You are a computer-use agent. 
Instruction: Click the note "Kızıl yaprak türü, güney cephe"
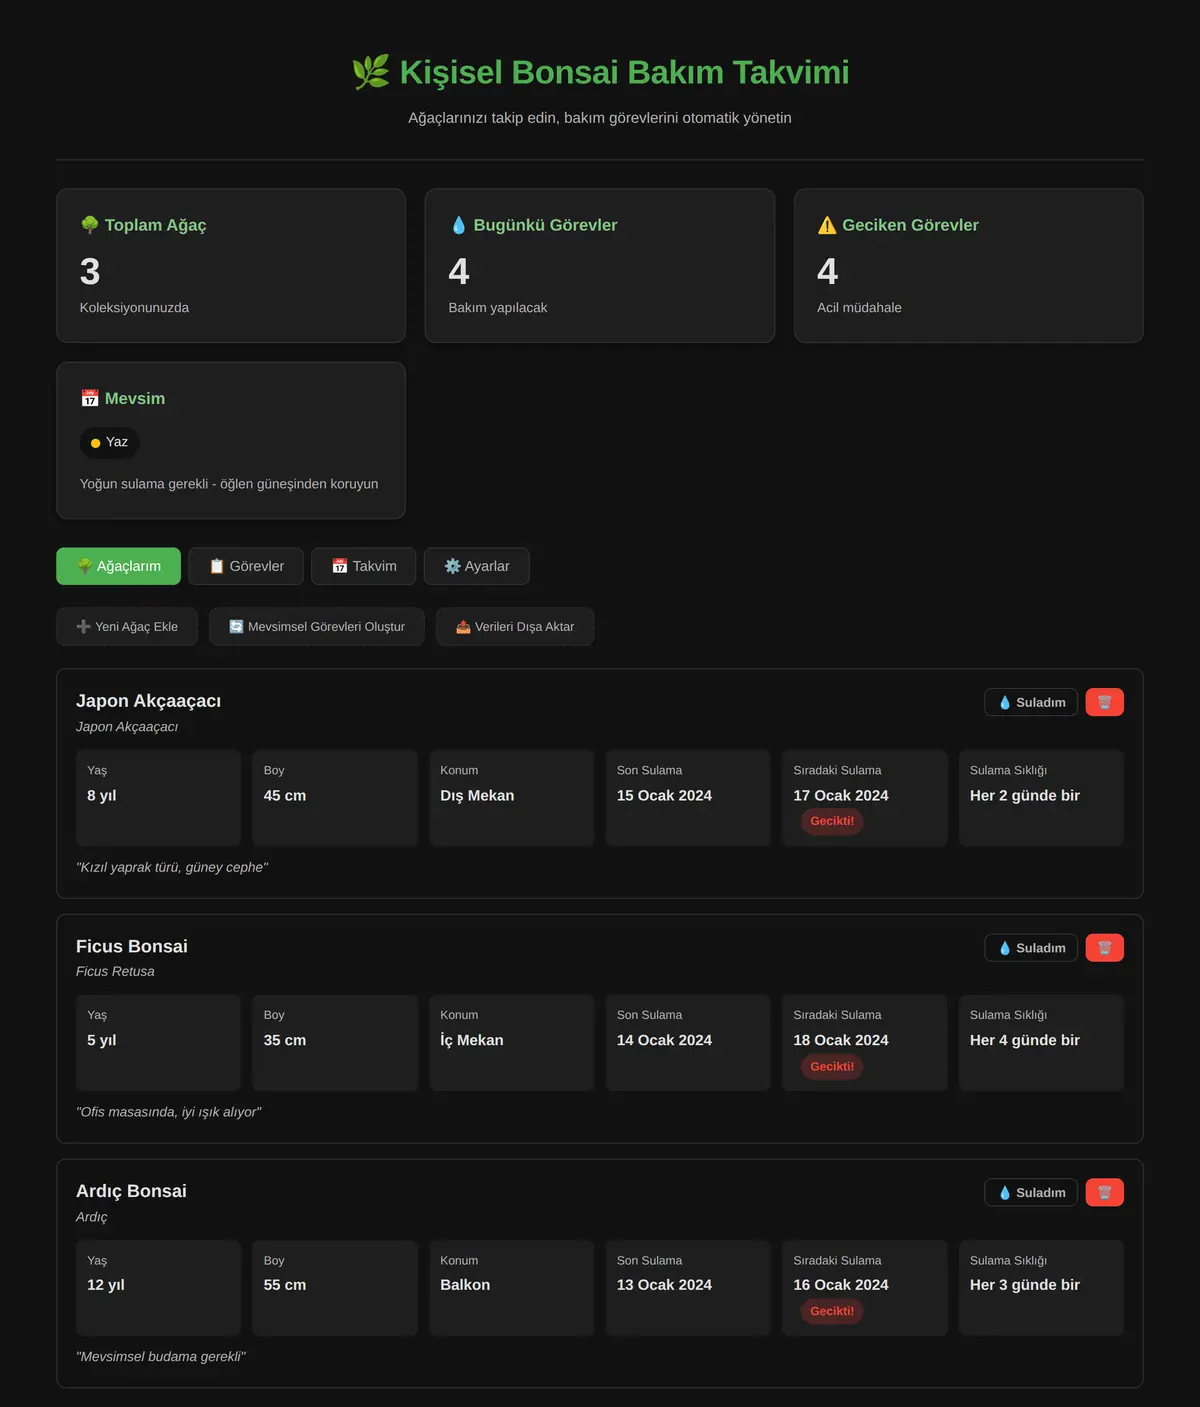point(172,867)
